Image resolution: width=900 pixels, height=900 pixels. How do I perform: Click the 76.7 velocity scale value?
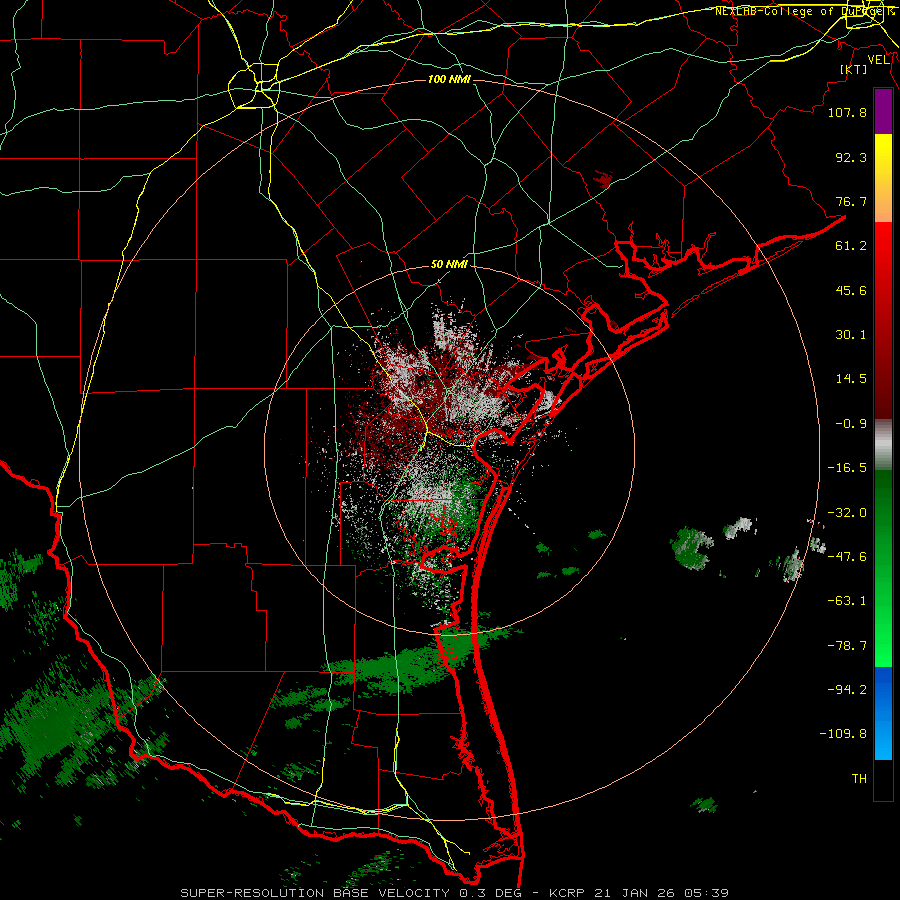pyautogui.click(x=851, y=201)
